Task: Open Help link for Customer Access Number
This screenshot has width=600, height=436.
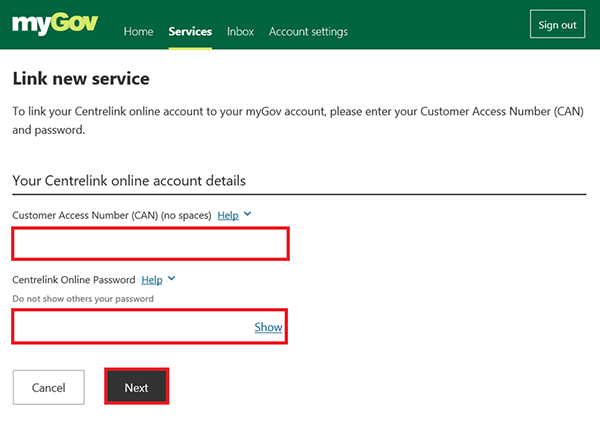Action: click(x=228, y=216)
